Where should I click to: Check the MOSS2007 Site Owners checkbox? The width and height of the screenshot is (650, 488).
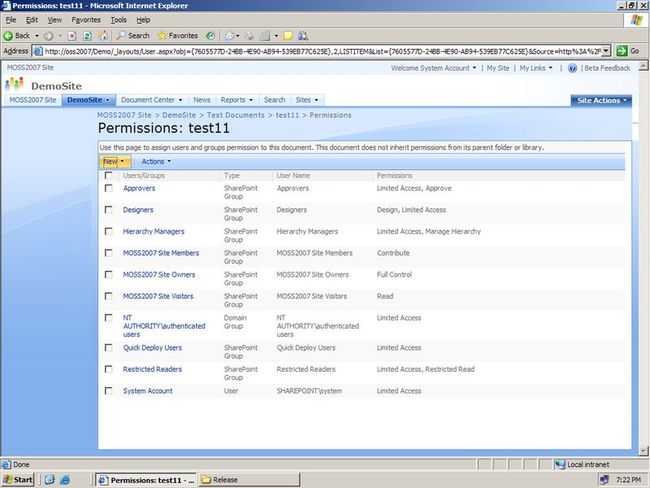109,274
